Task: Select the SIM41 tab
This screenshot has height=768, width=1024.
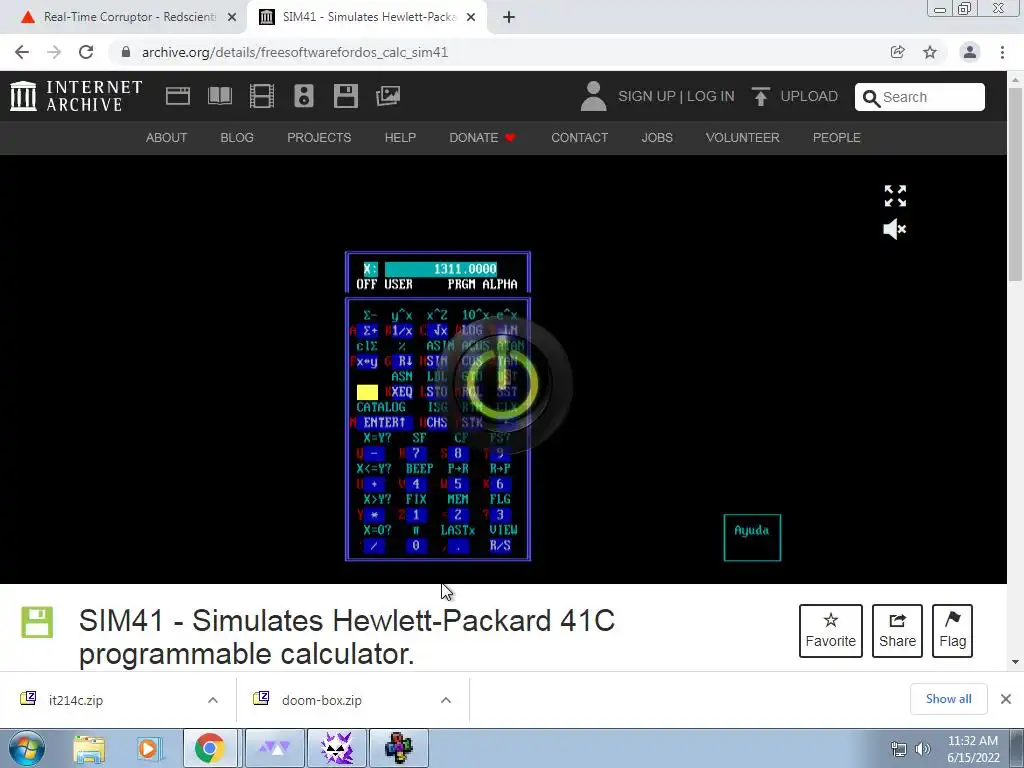Action: click(x=366, y=17)
